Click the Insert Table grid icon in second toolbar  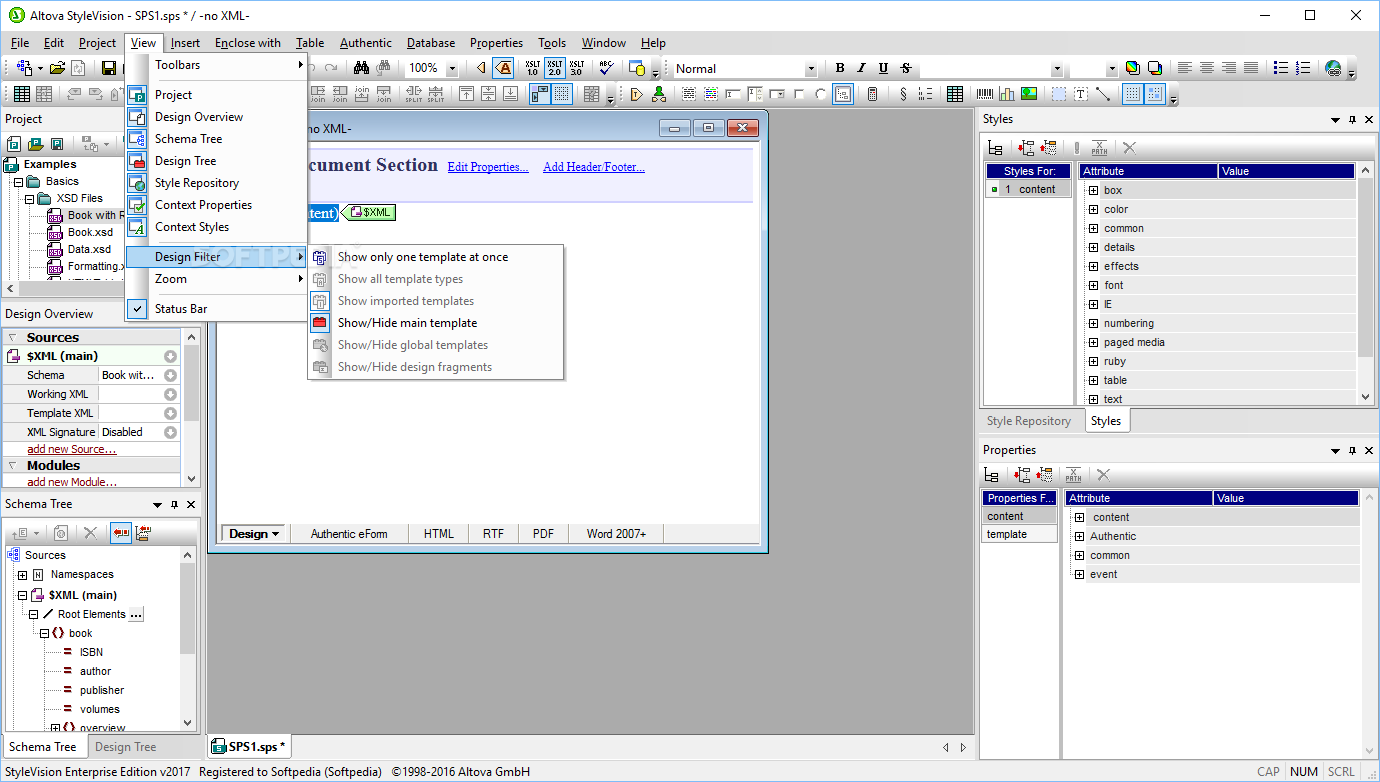955,94
